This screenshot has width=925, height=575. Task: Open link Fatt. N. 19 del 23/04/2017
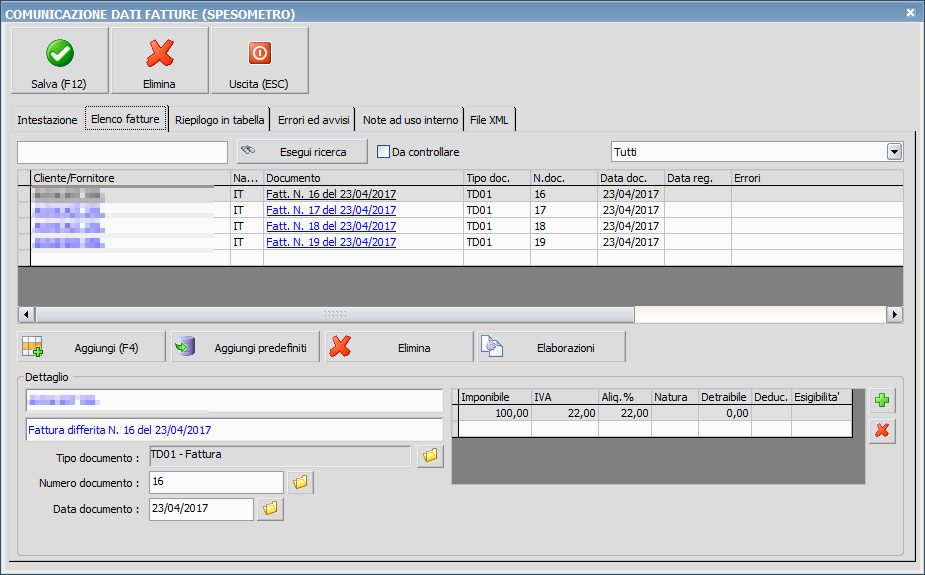tap(331, 242)
